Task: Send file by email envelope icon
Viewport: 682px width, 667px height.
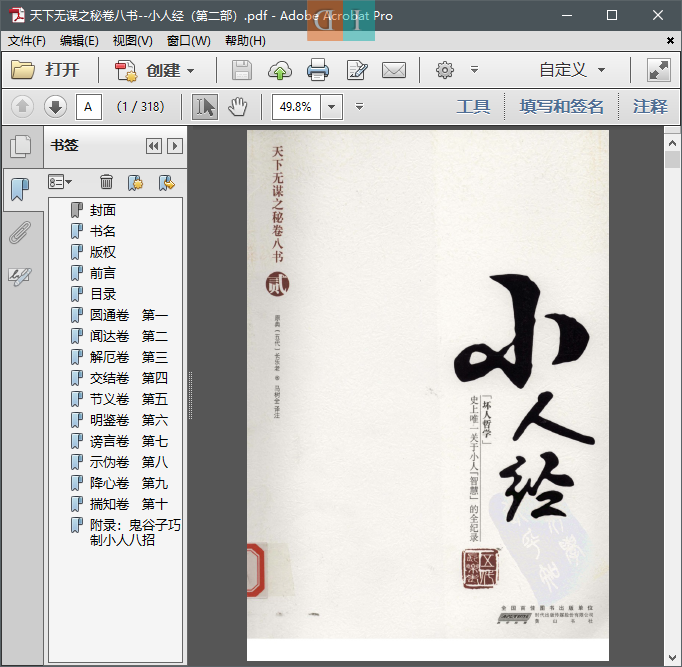Action: tap(394, 70)
